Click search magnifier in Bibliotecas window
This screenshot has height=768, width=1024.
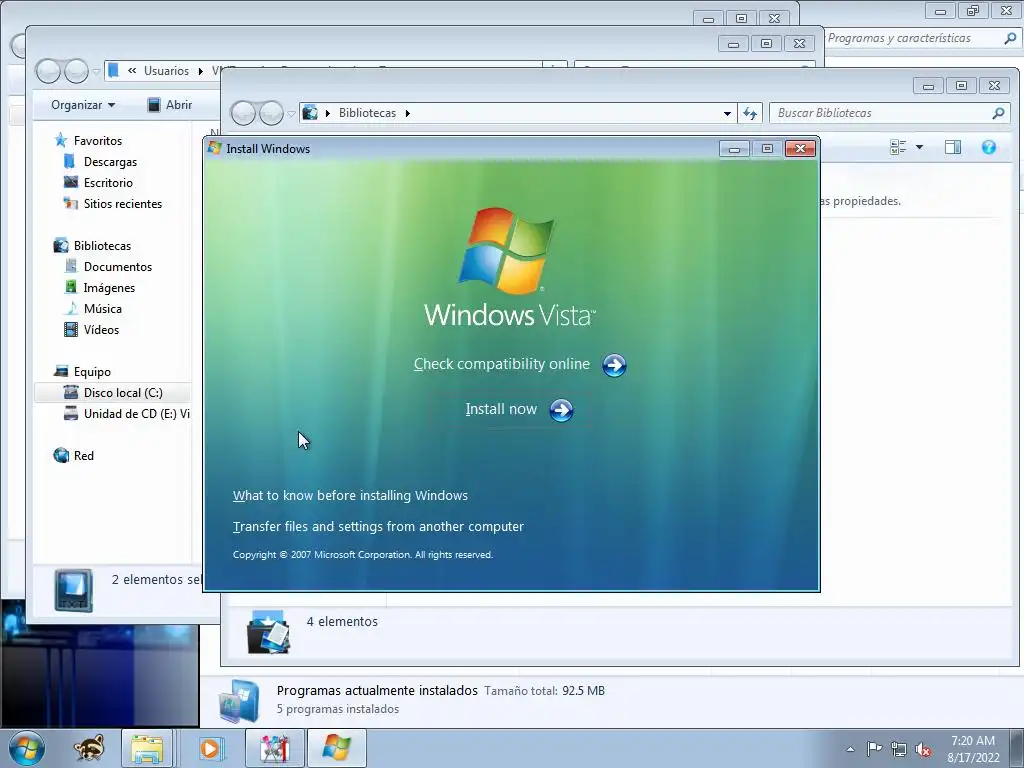pyautogui.click(x=998, y=113)
